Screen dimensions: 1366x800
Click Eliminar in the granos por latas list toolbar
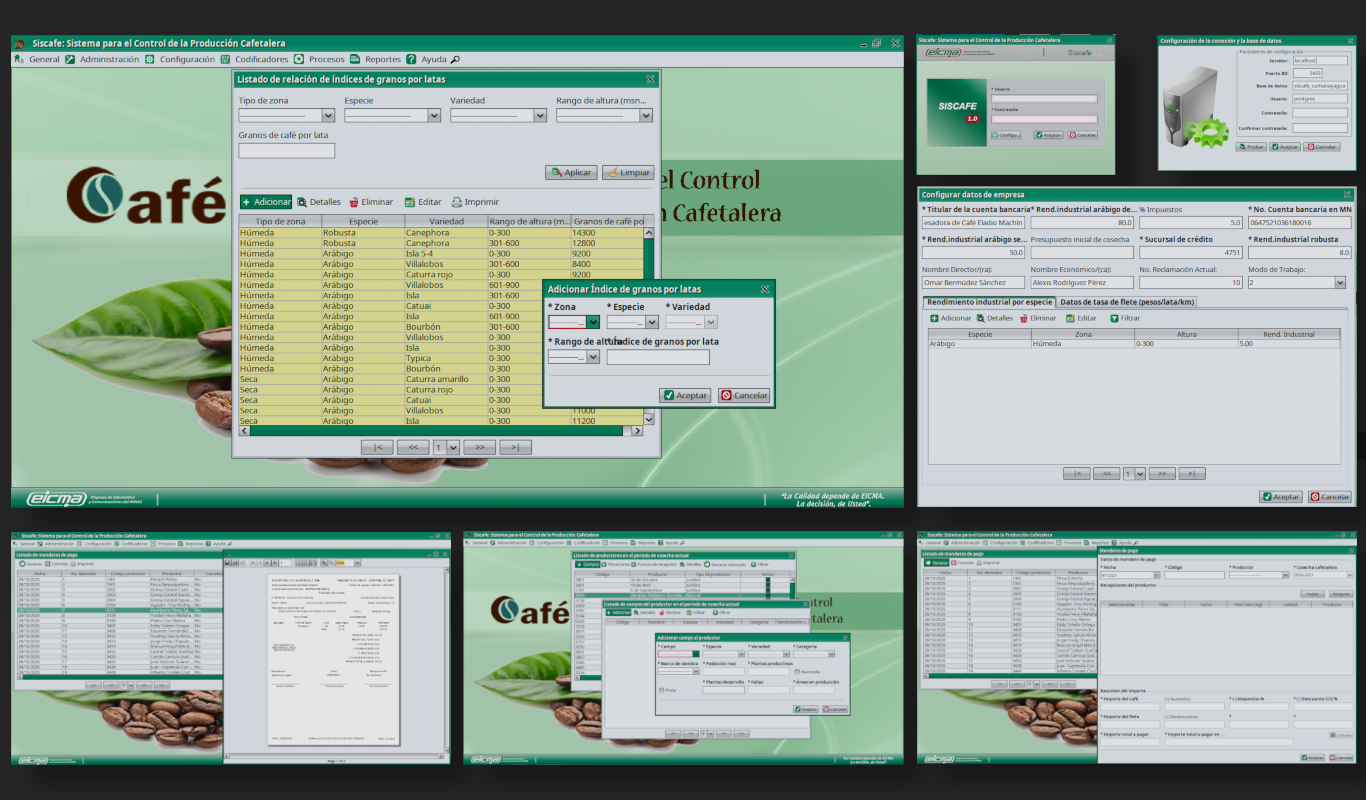click(371, 202)
